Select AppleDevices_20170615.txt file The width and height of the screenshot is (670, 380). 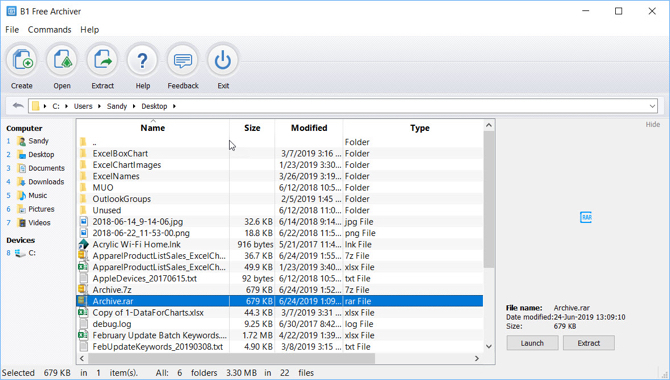[280, 279]
